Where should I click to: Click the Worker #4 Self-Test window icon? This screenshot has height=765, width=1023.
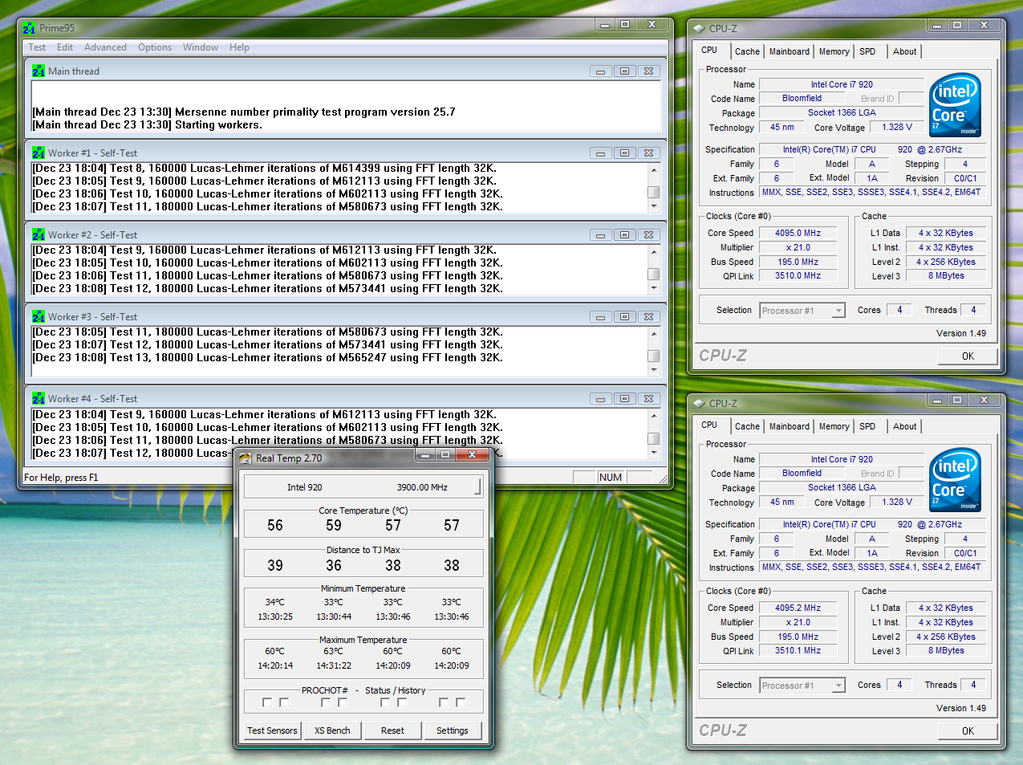(x=38, y=398)
